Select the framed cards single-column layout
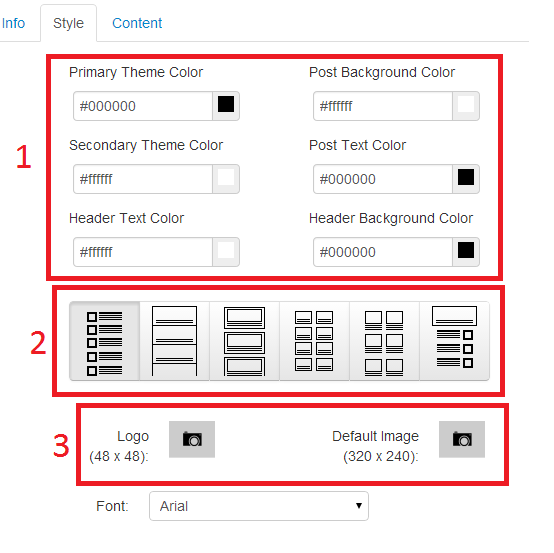 244,341
